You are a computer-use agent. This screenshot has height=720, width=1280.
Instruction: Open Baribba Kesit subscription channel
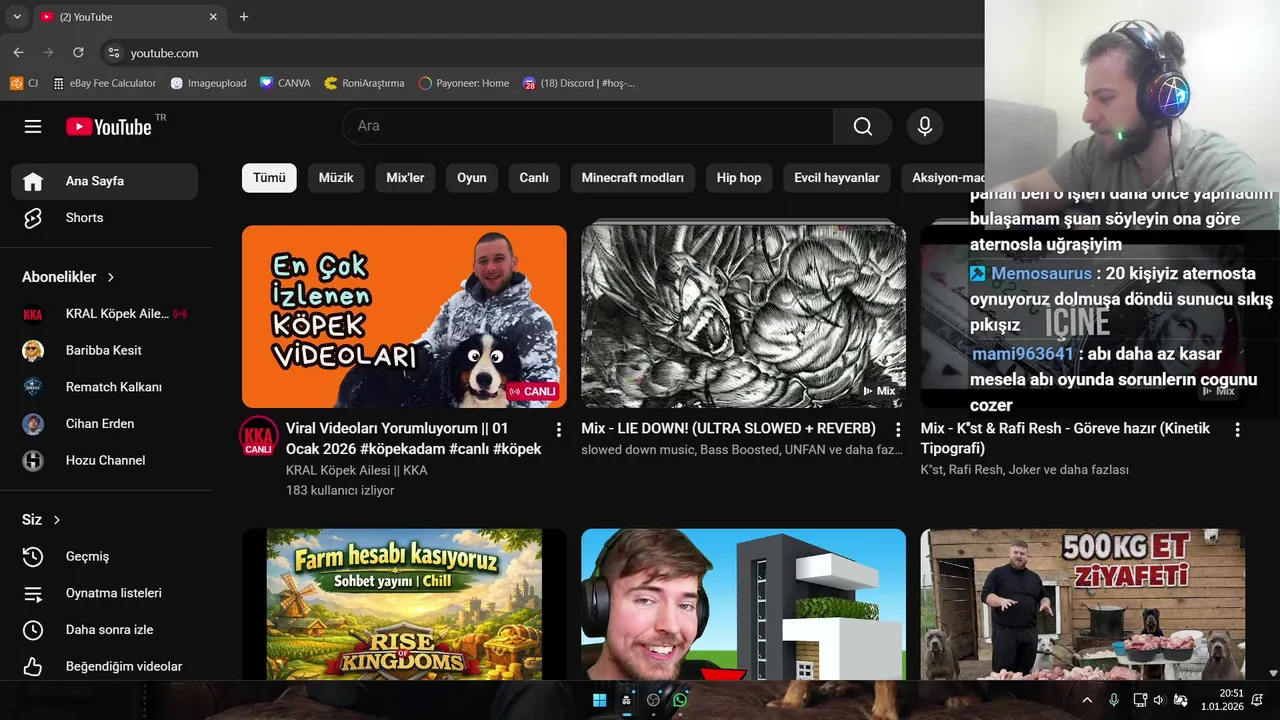pyautogui.click(x=105, y=350)
